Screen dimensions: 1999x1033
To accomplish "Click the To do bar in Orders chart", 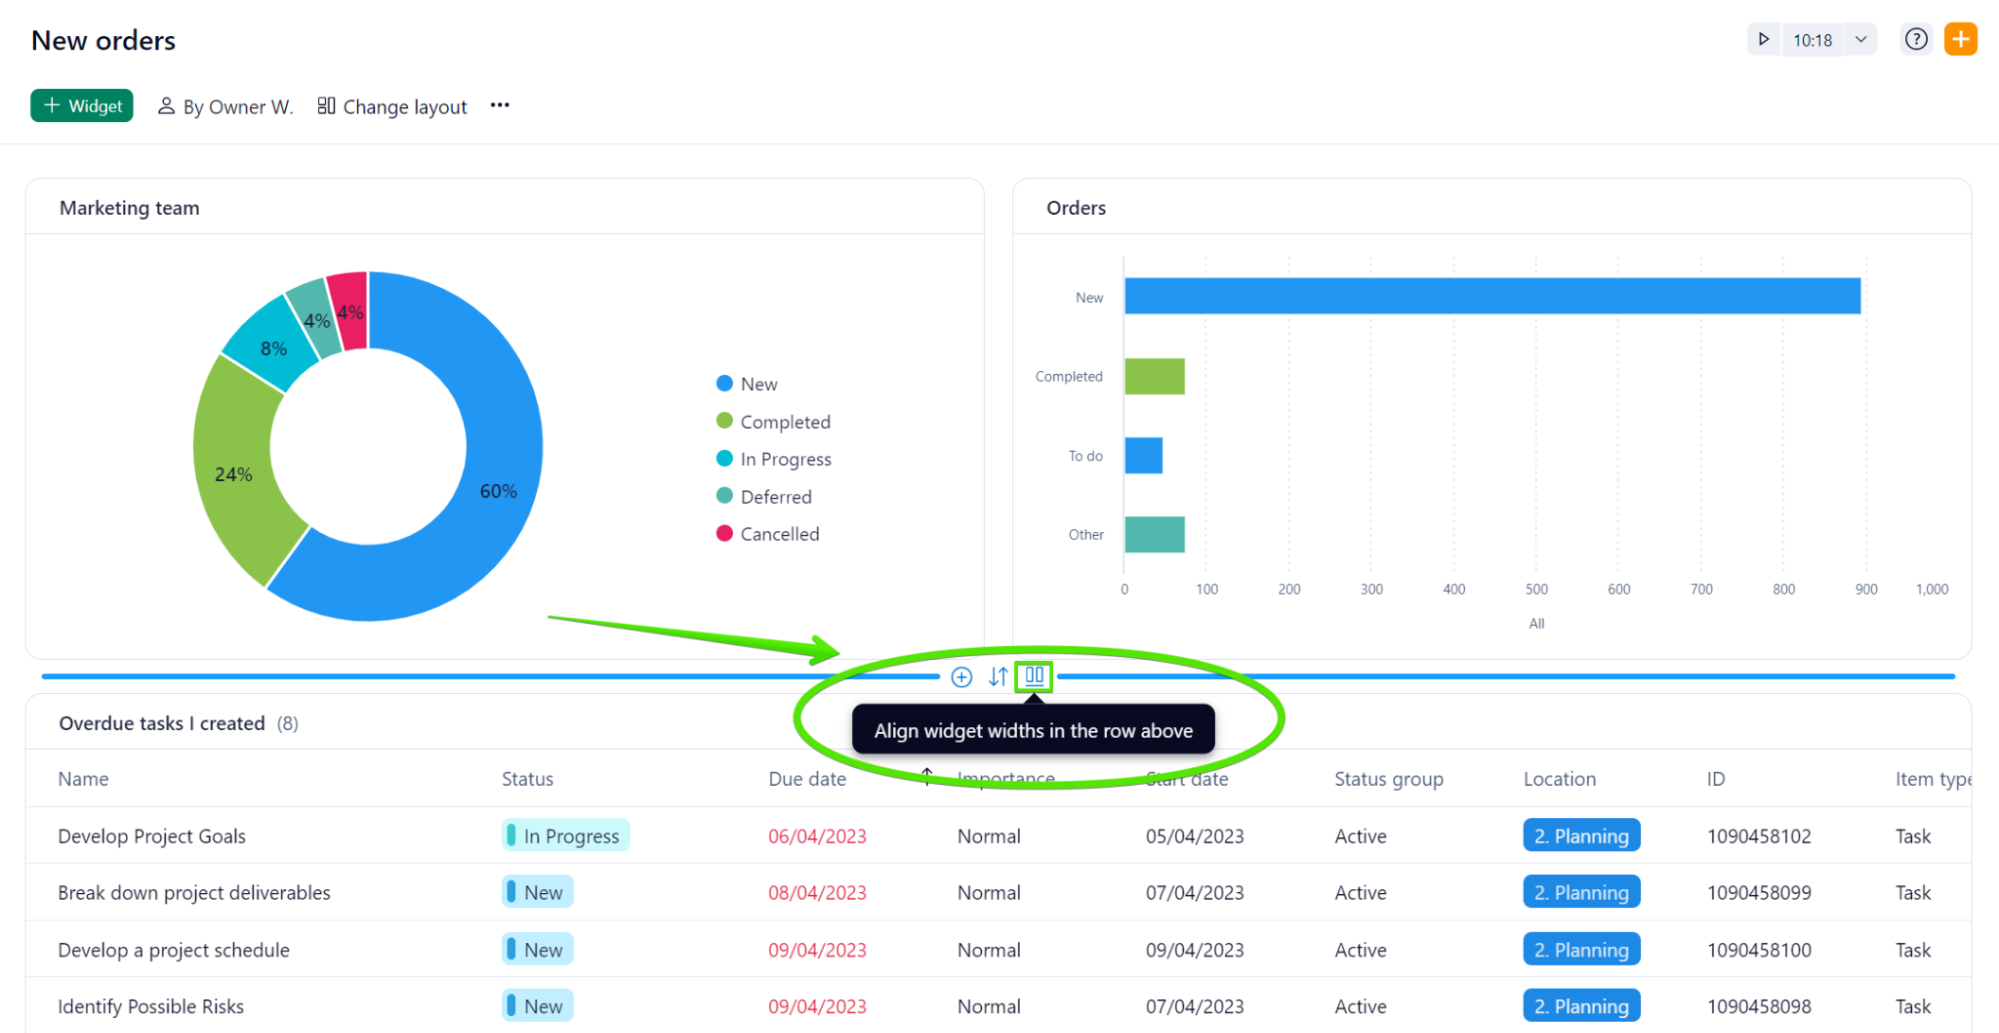I will [x=1143, y=455].
